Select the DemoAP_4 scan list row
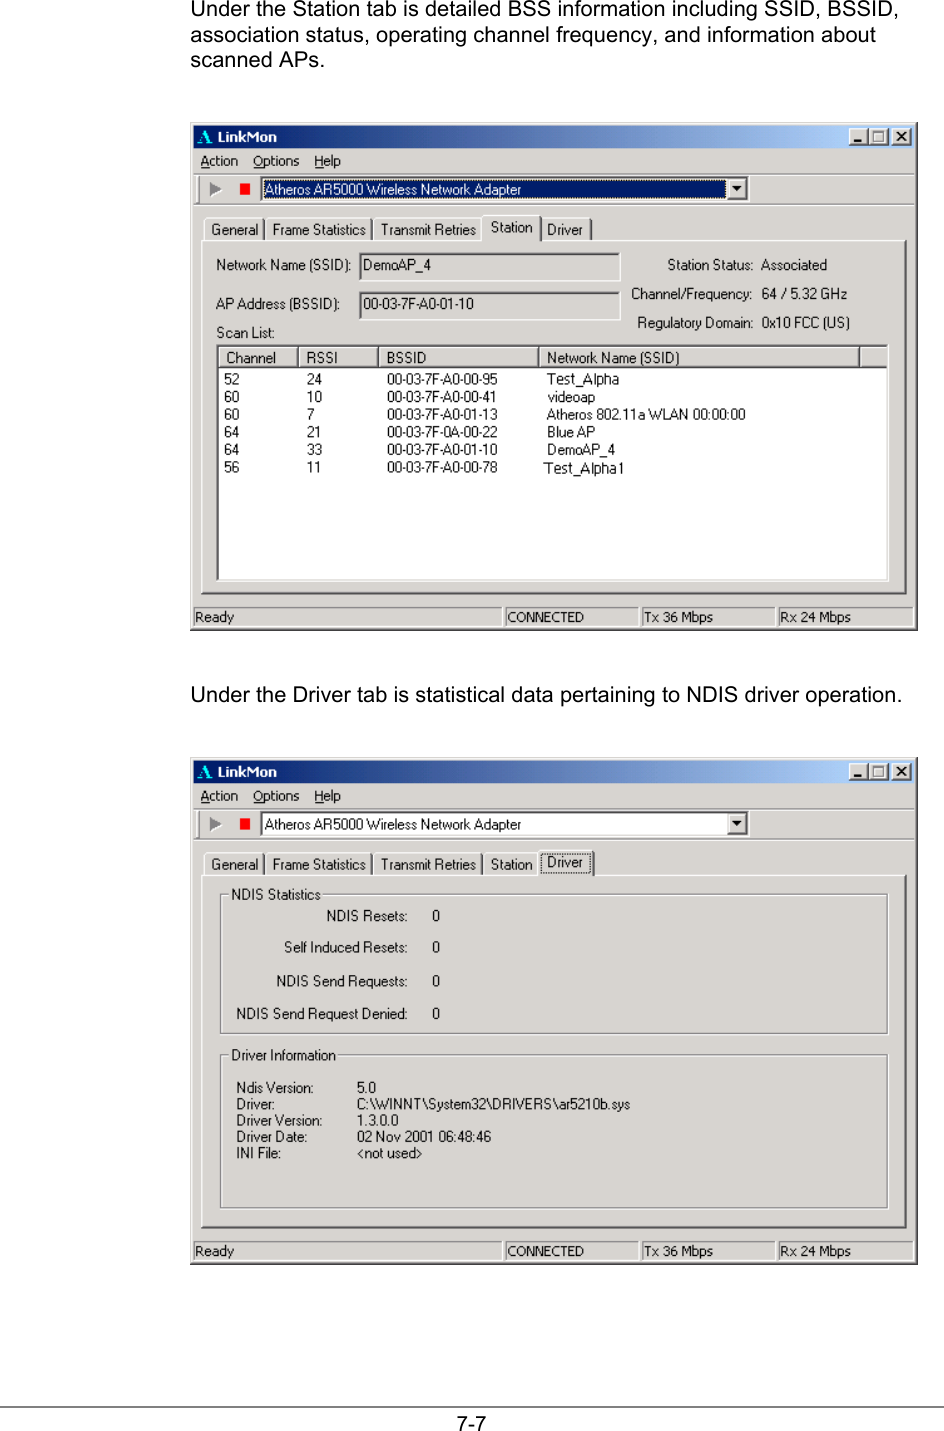The height and width of the screenshot is (1431, 944). (x=552, y=450)
